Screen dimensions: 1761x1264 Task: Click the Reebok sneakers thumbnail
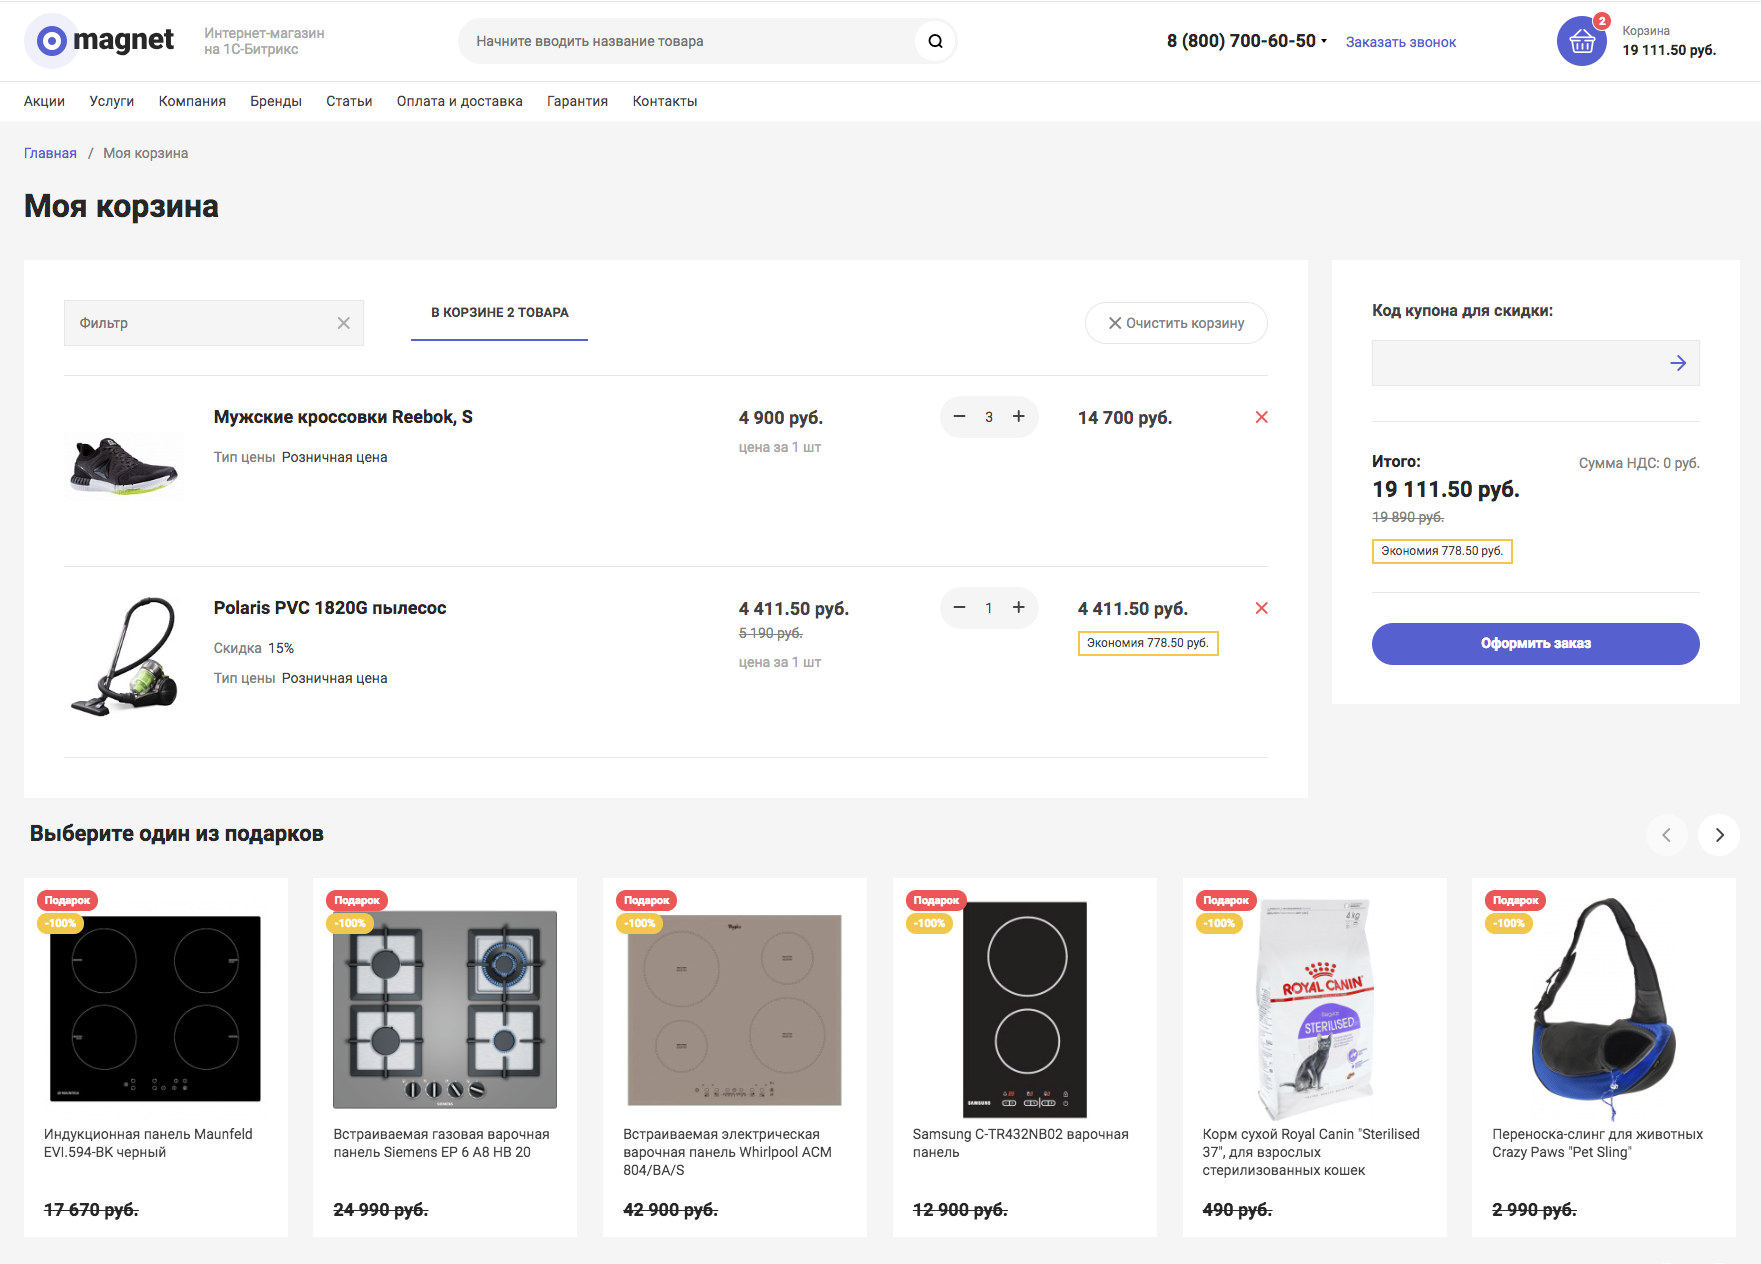click(x=124, y=465)
